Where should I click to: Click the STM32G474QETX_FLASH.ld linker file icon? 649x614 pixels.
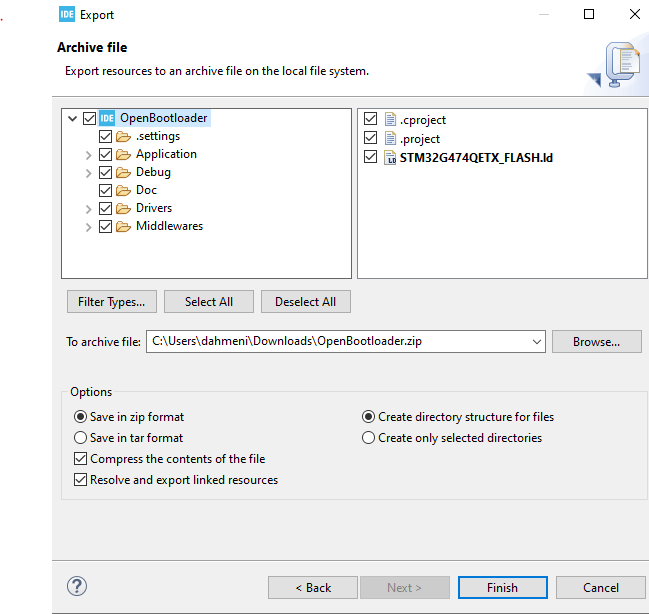click(x=390, y=157)
